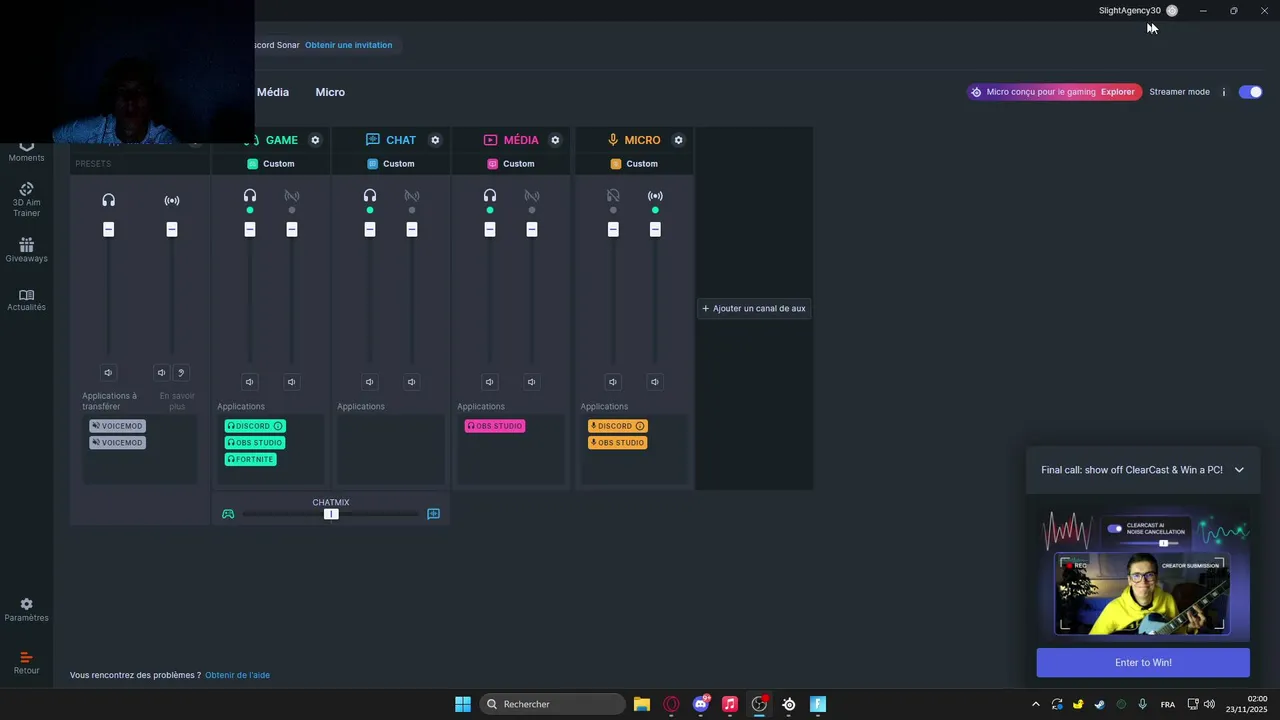Viewport: 1280px width, 720px height.
Task: Switch to the Micro tab
Action: pyautogui.click(x=330, y=92)
